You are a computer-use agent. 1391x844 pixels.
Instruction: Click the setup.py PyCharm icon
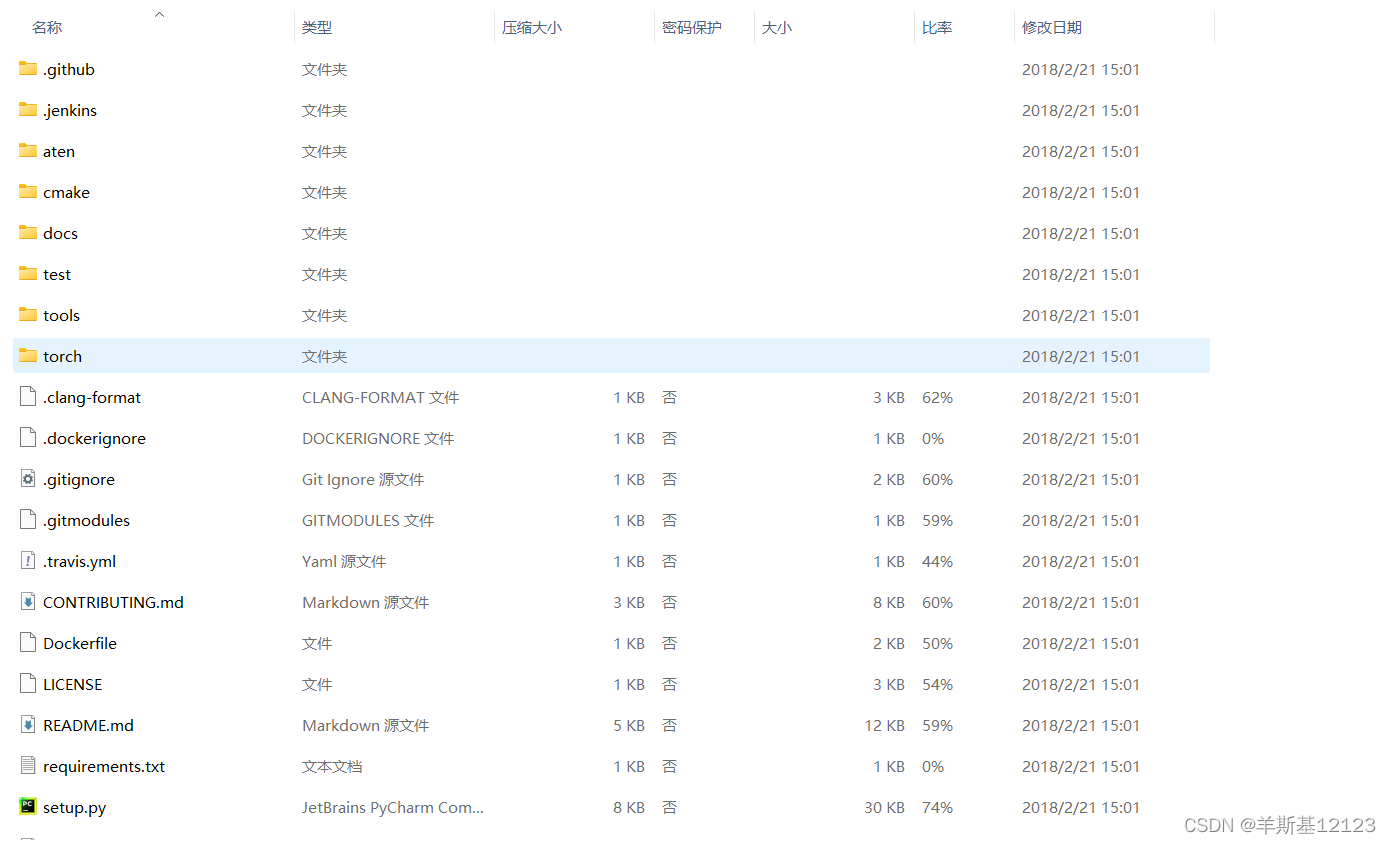coord(28,807)
